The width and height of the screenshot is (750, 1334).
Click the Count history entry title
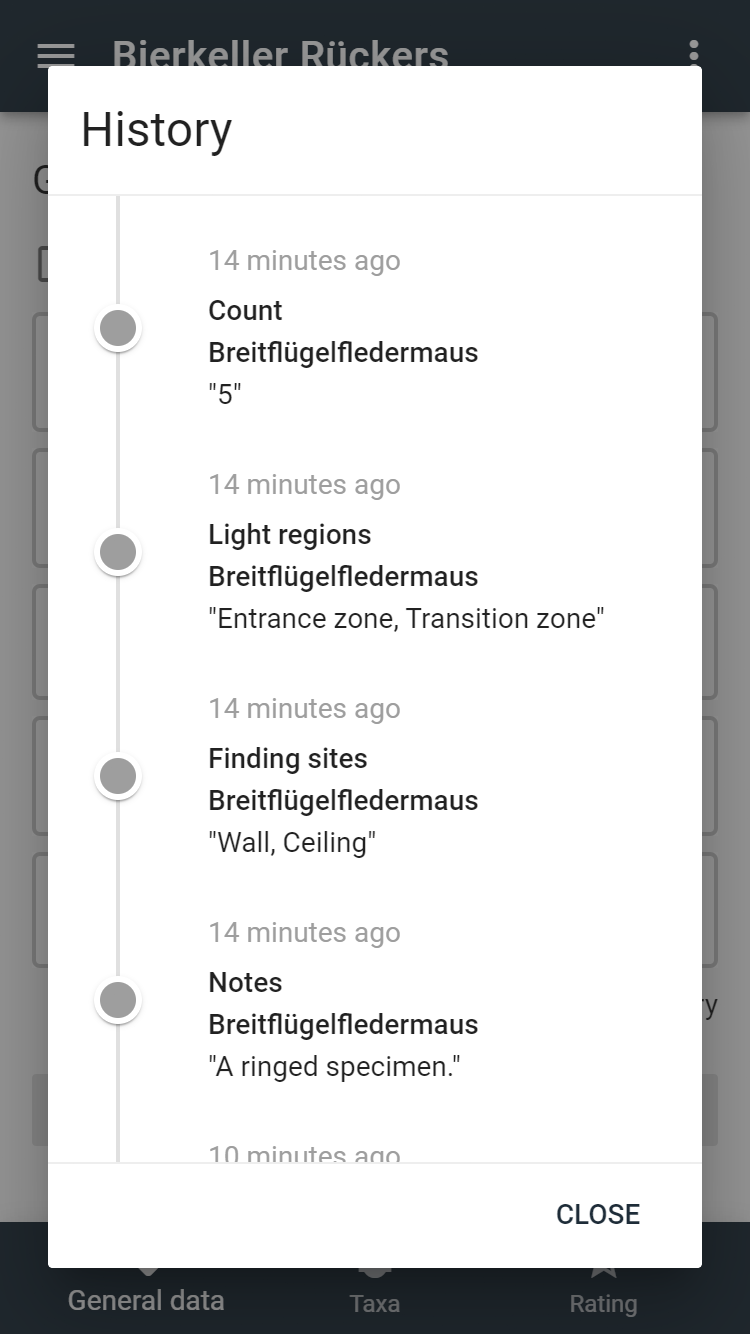(245, 310)
